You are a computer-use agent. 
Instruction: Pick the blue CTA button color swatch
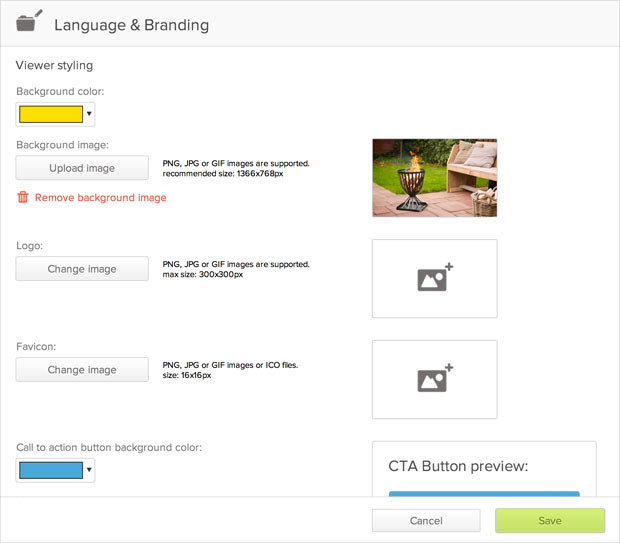tap(50, 470)
